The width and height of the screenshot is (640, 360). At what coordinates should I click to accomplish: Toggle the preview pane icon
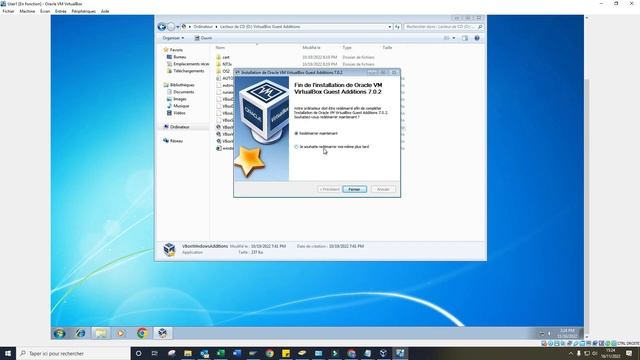pyautogui.click(x=465, y=38)
